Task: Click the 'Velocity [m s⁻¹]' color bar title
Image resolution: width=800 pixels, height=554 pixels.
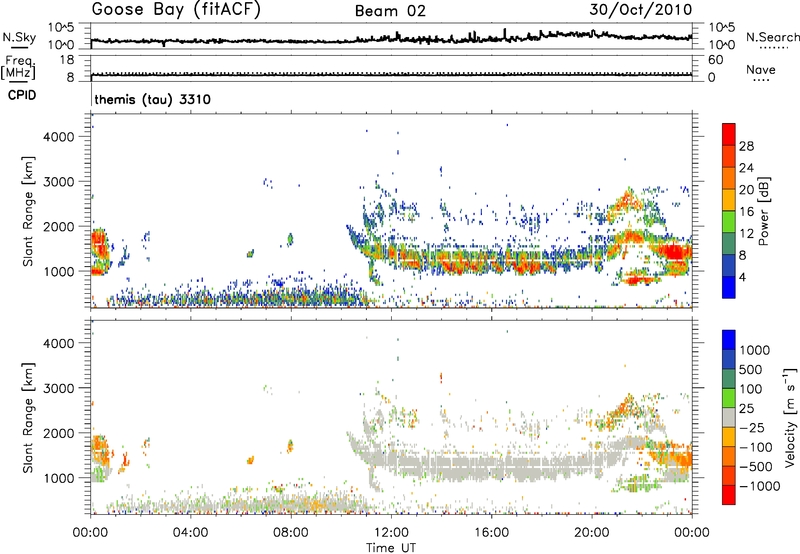Action: point(790,417)
